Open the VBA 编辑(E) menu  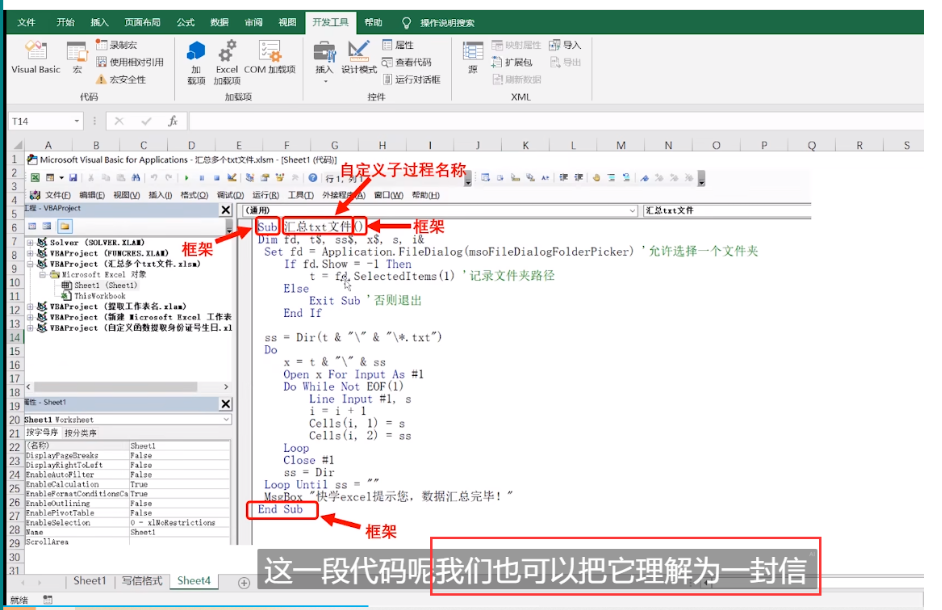pyautogui.click(x=92, y=195)
